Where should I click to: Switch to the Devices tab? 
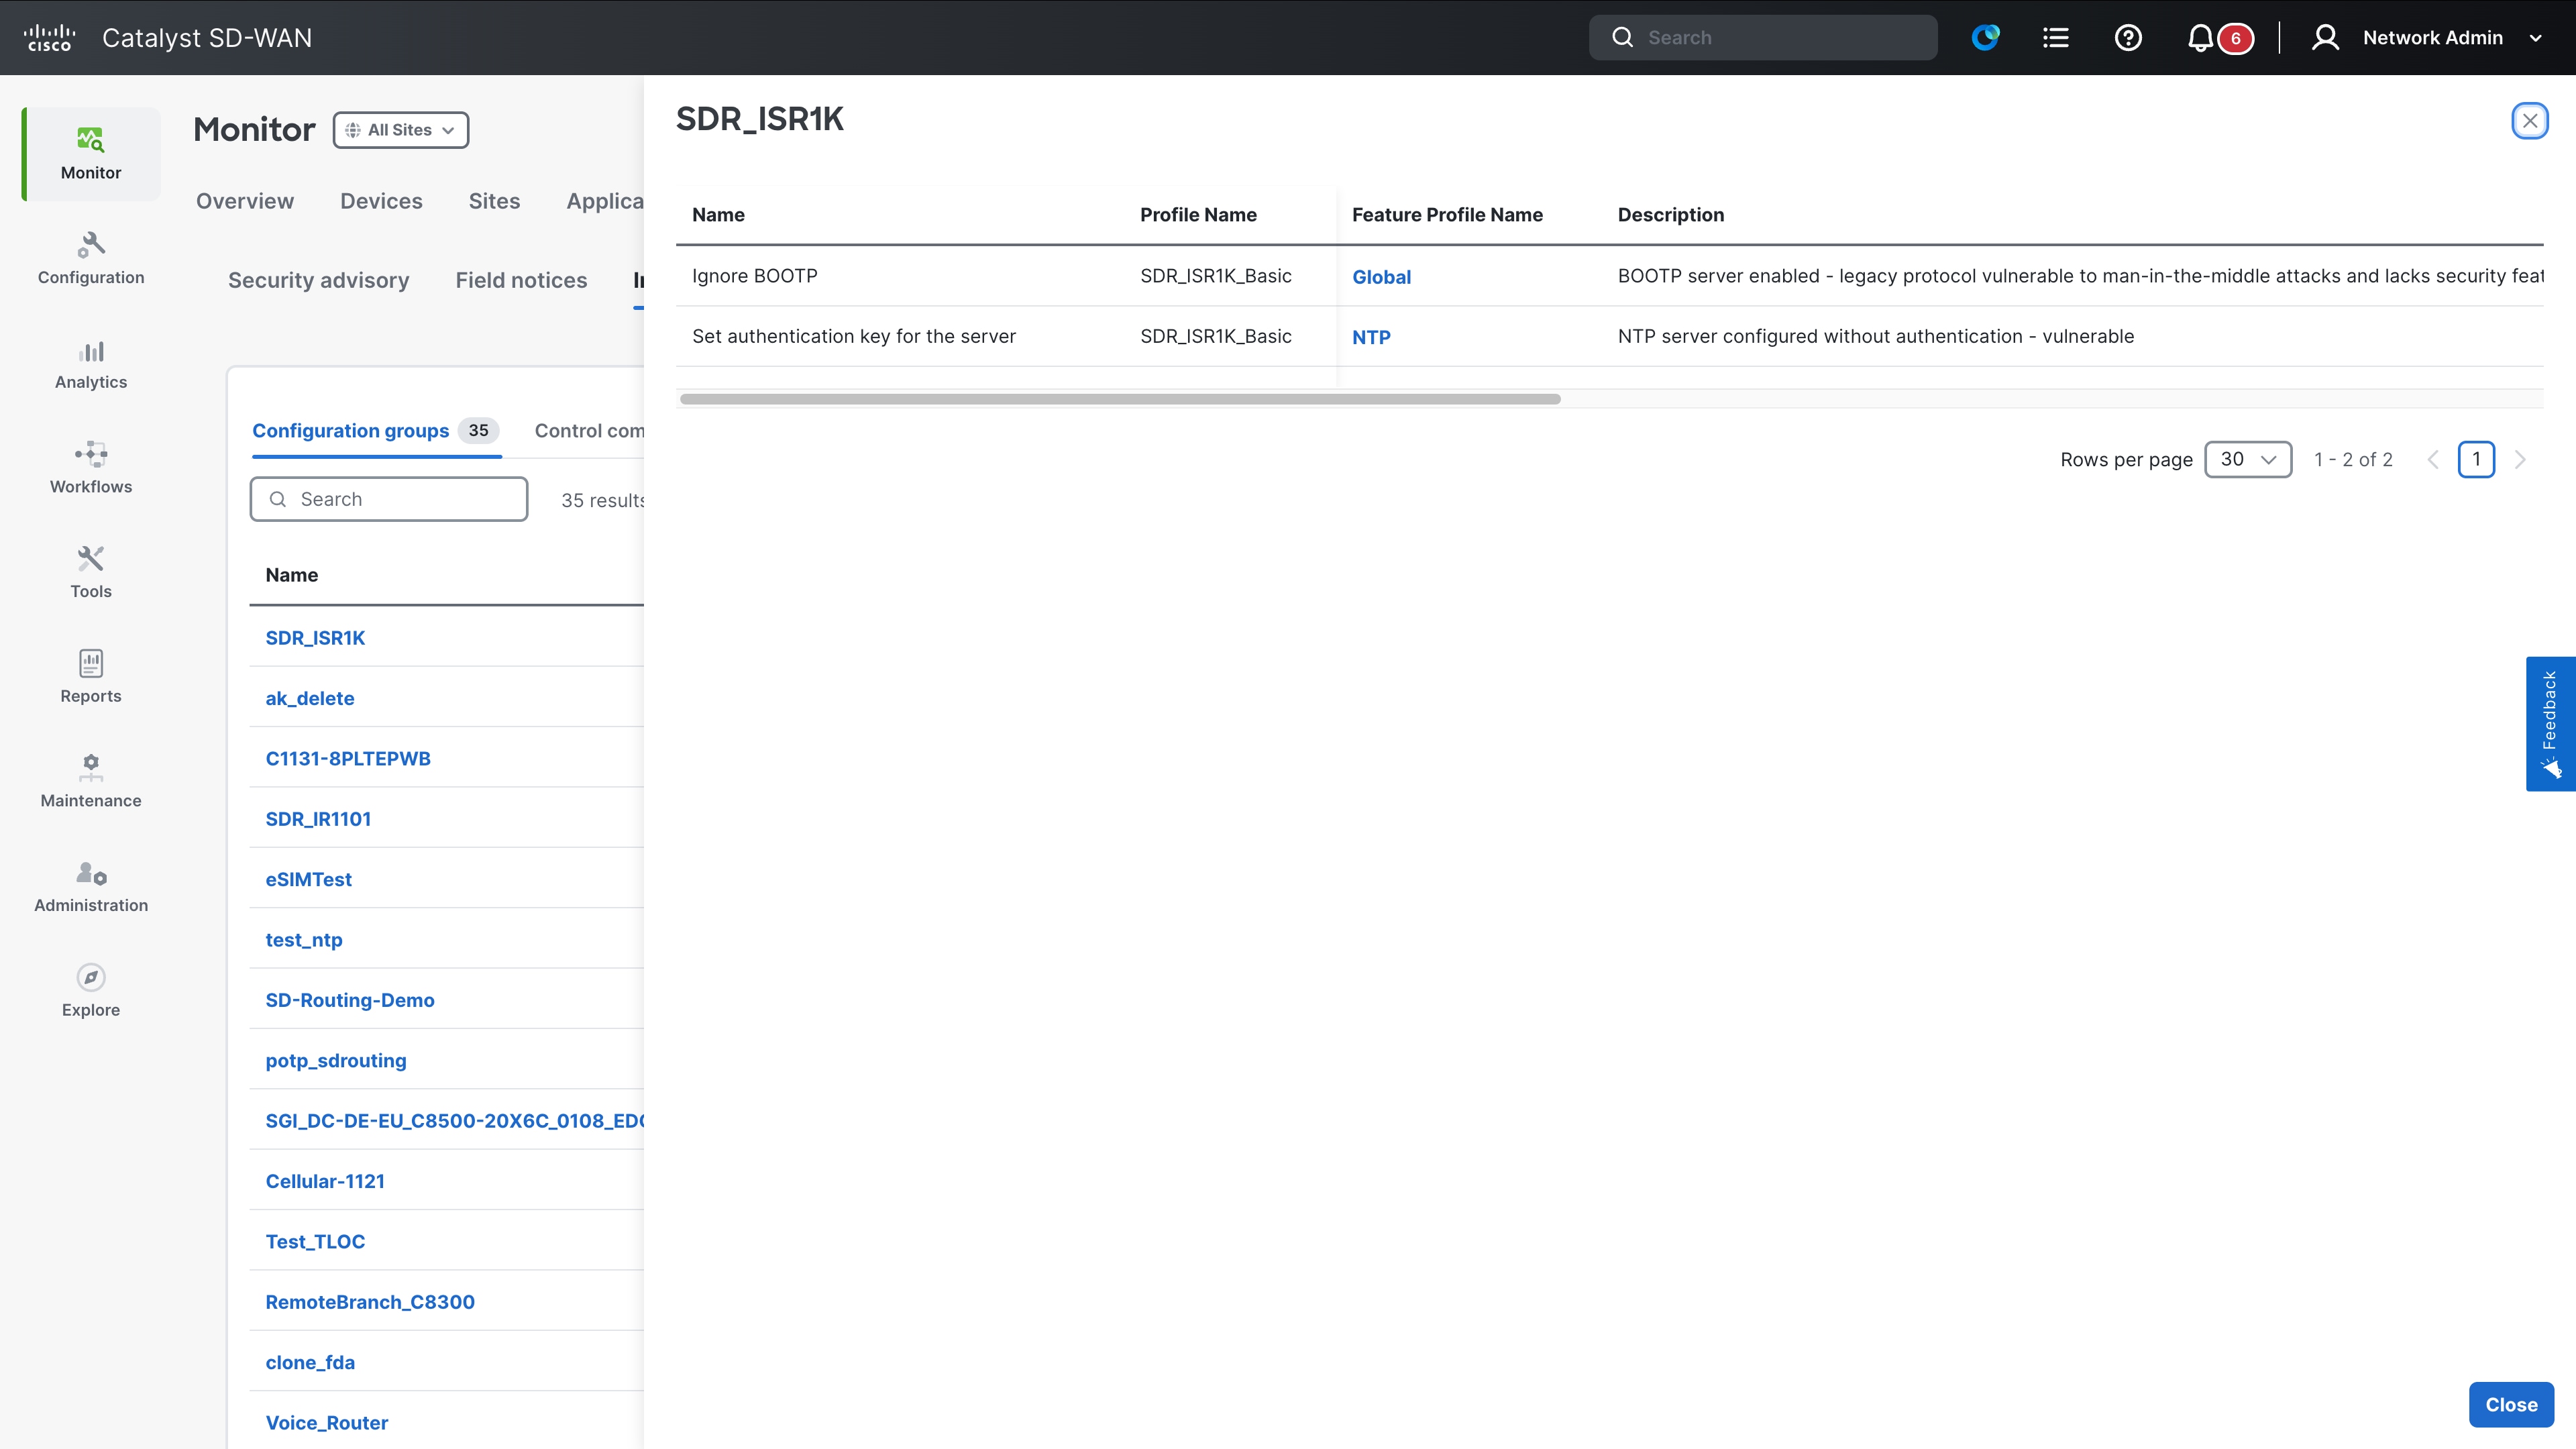click(381, 201)
